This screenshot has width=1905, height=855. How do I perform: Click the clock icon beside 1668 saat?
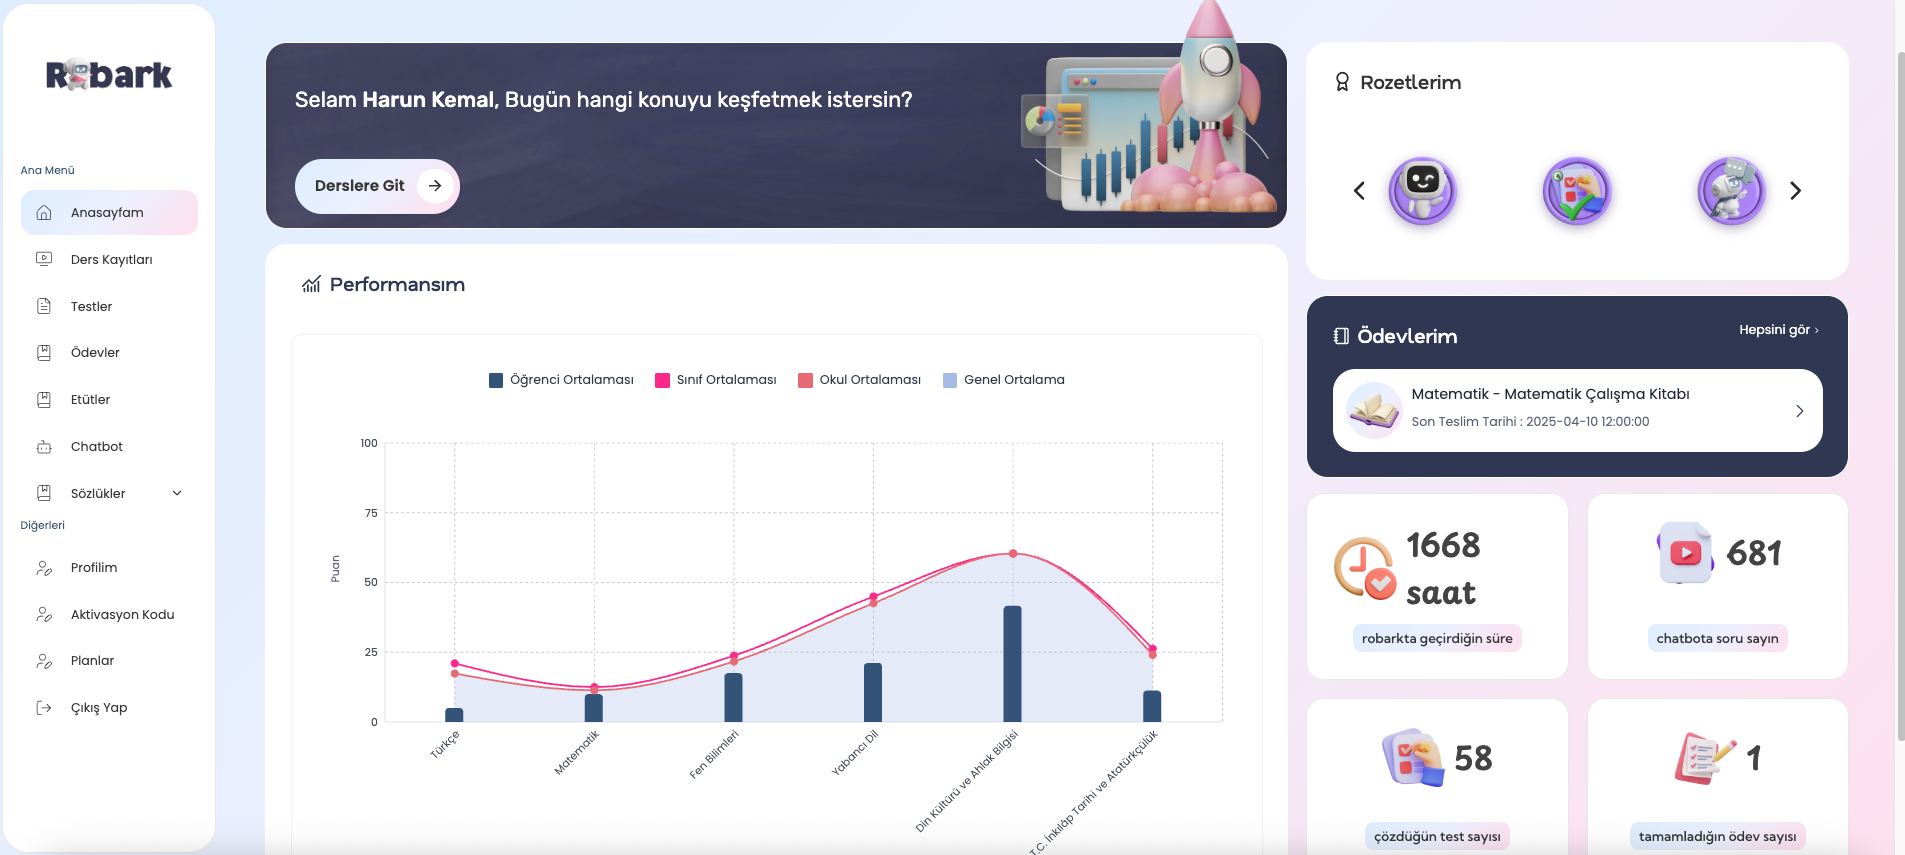[1365, 569]
